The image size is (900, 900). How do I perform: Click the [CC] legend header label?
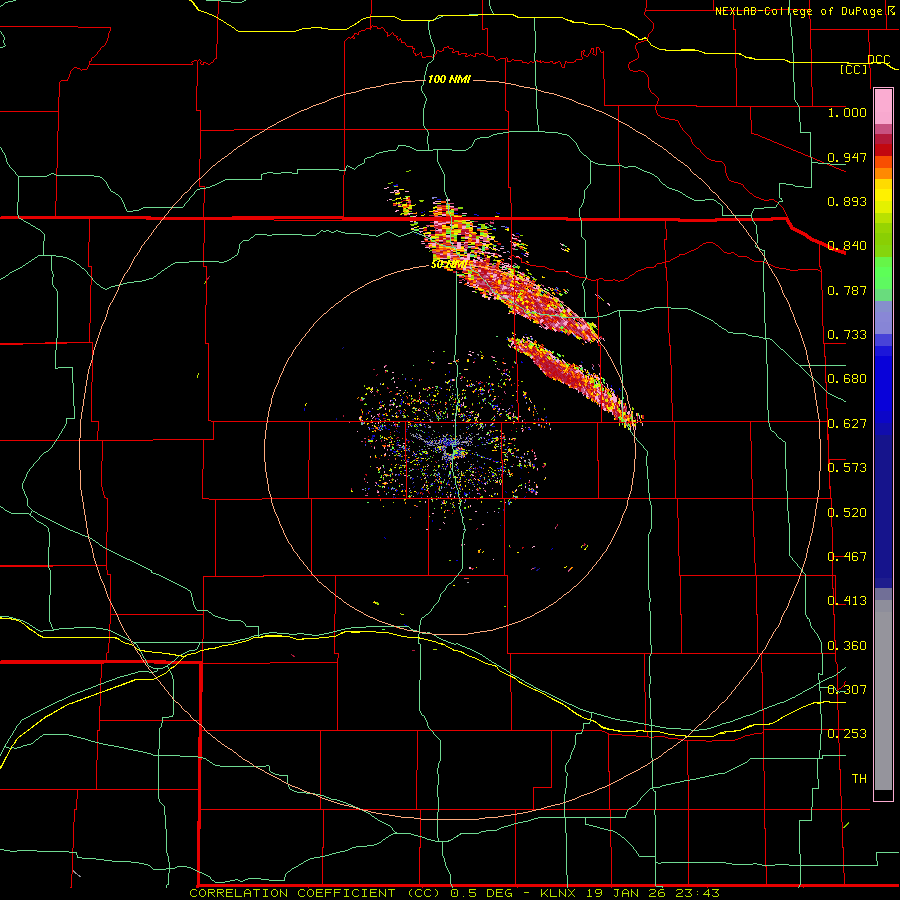click(854, 69)
